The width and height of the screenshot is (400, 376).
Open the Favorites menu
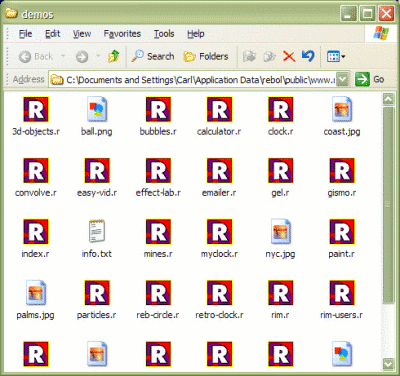[122, 34]
